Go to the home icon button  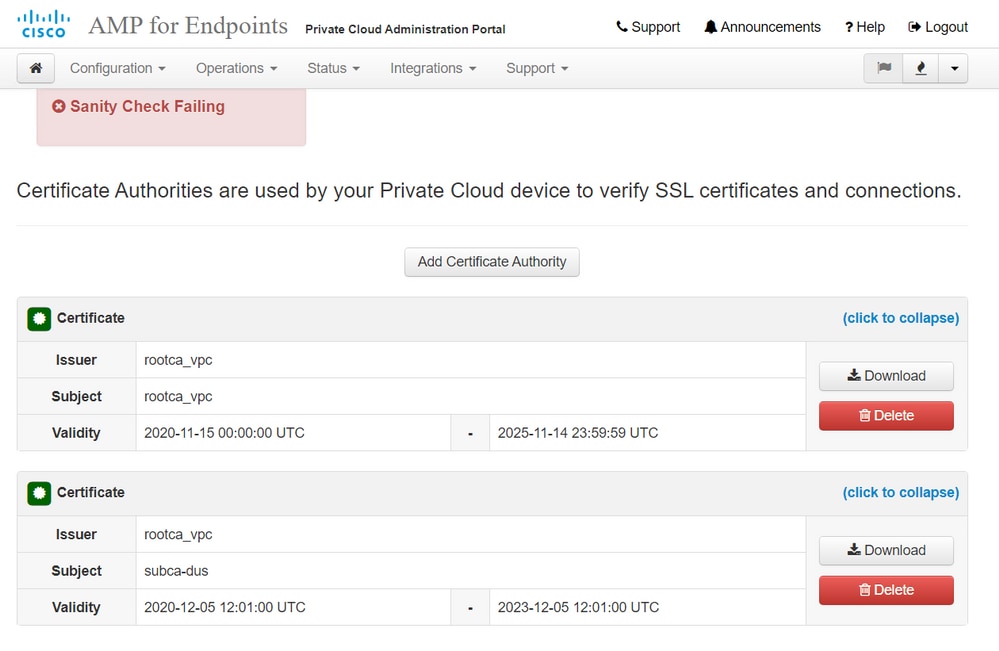tap(36, 68)
